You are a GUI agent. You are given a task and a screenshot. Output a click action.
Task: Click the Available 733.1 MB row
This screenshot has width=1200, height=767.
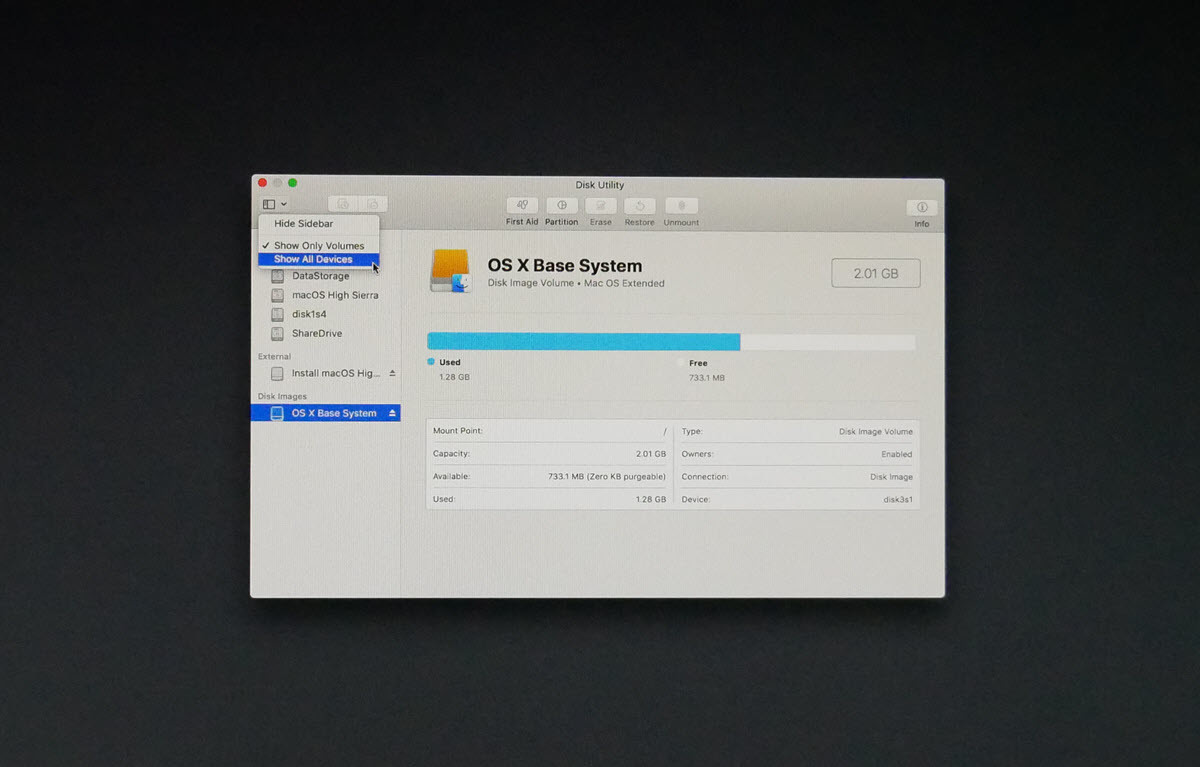coord(549,477)
